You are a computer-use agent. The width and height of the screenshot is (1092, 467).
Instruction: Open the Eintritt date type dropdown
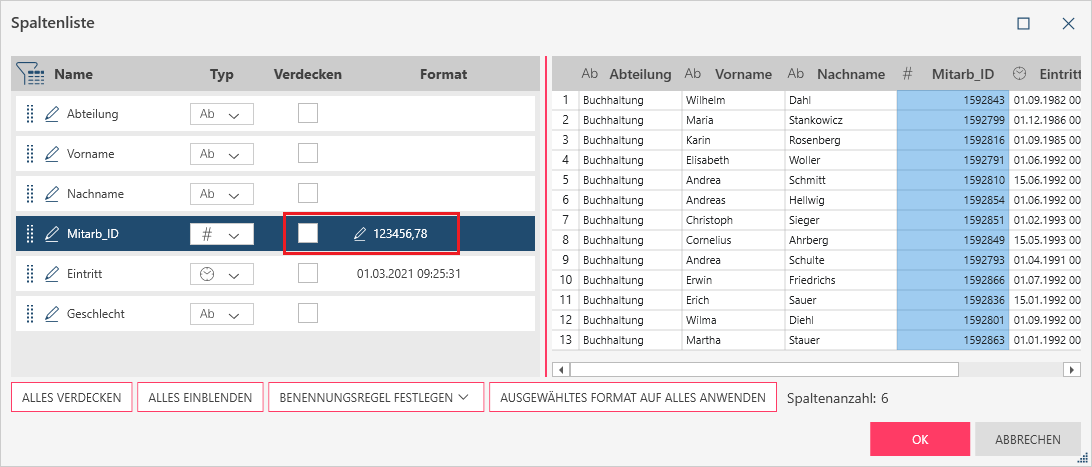[221, 274]
